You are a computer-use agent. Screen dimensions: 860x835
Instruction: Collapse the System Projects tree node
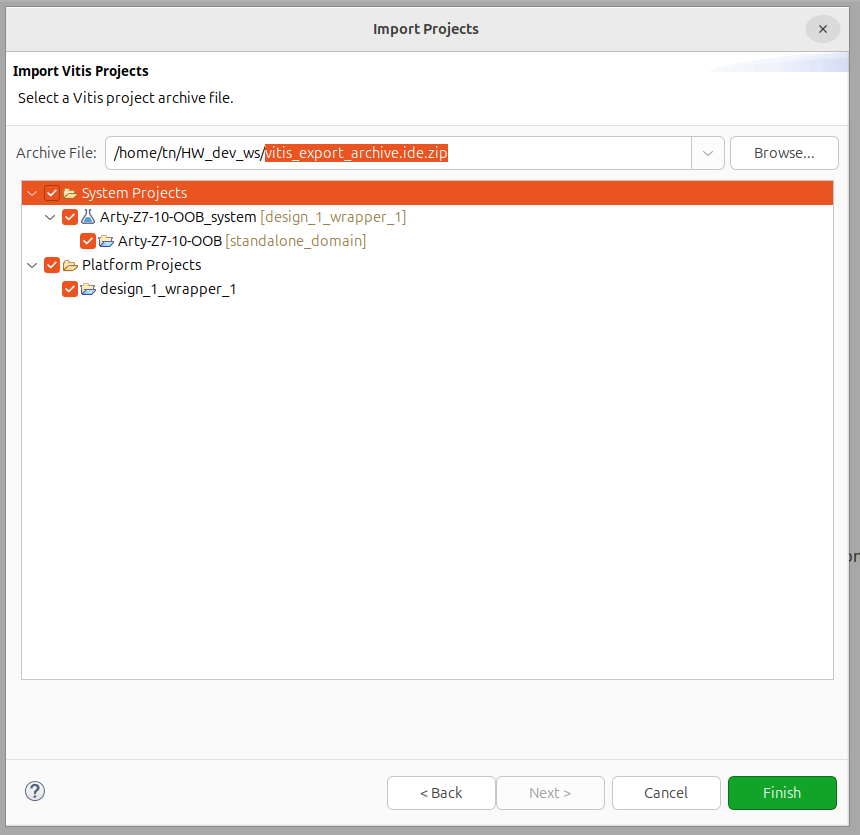(33, 193)
